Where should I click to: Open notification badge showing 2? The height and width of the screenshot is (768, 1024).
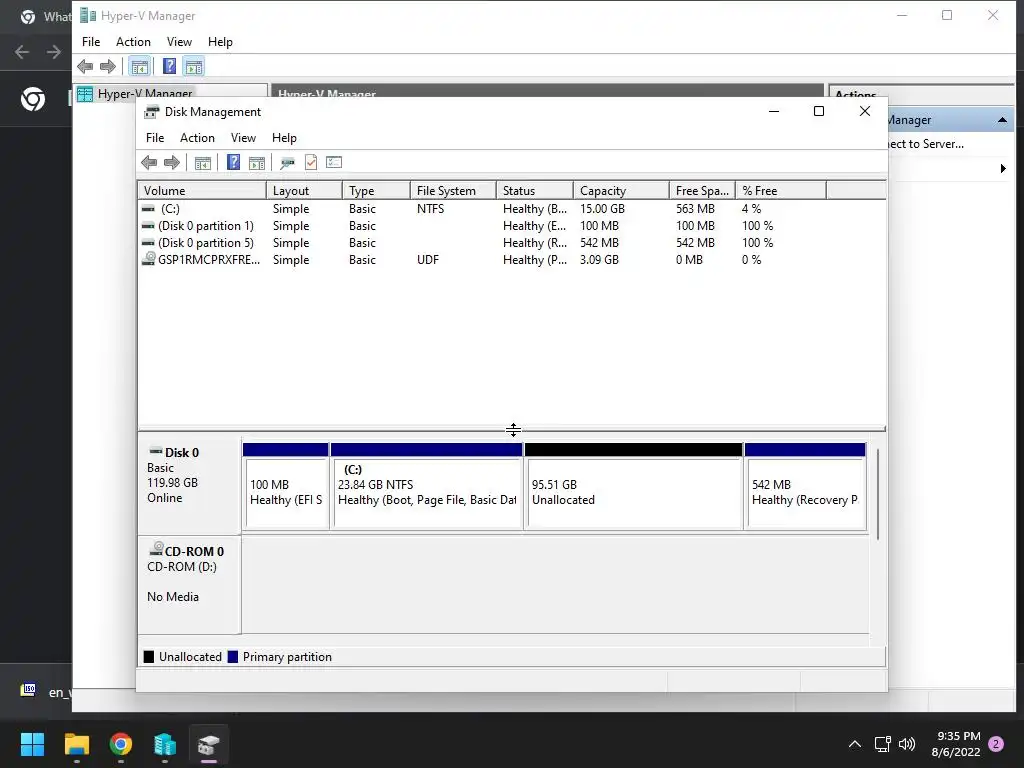point(996,744)
